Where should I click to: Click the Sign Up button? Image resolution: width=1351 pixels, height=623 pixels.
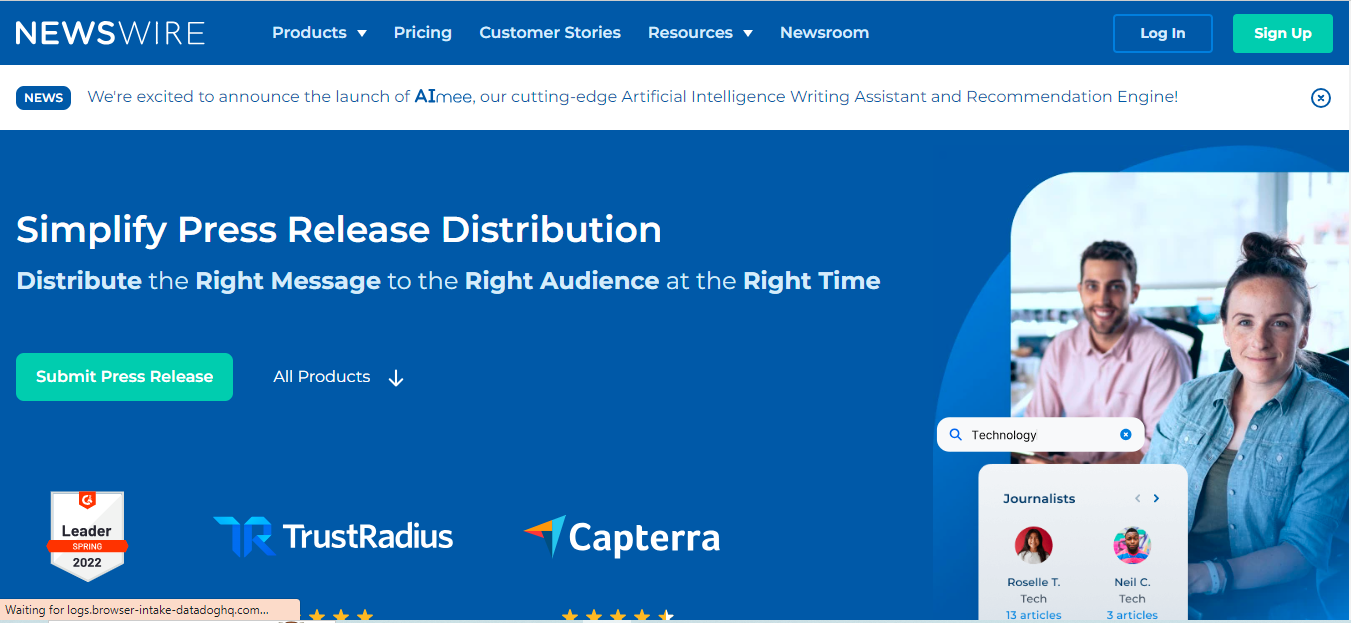pos(1283,33)
